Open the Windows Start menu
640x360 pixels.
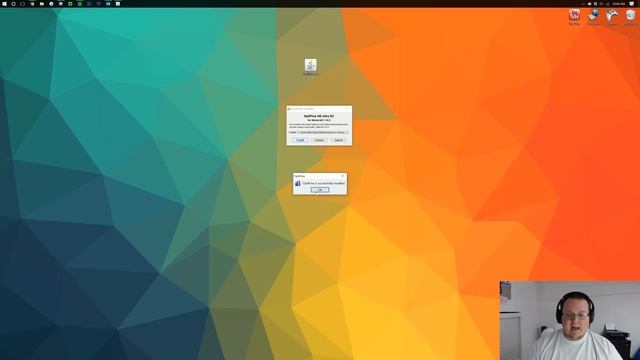[4, 4]
